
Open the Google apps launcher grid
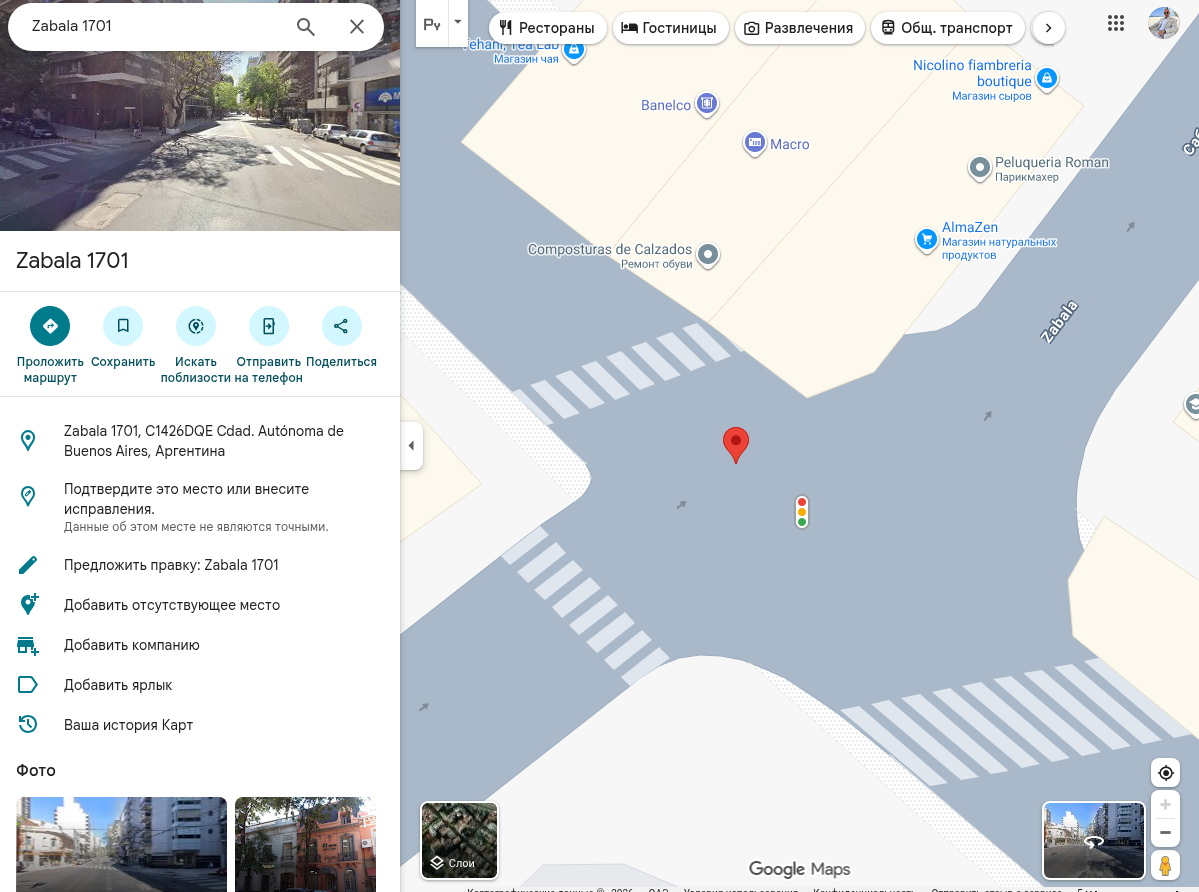(x=1116, y=22)
